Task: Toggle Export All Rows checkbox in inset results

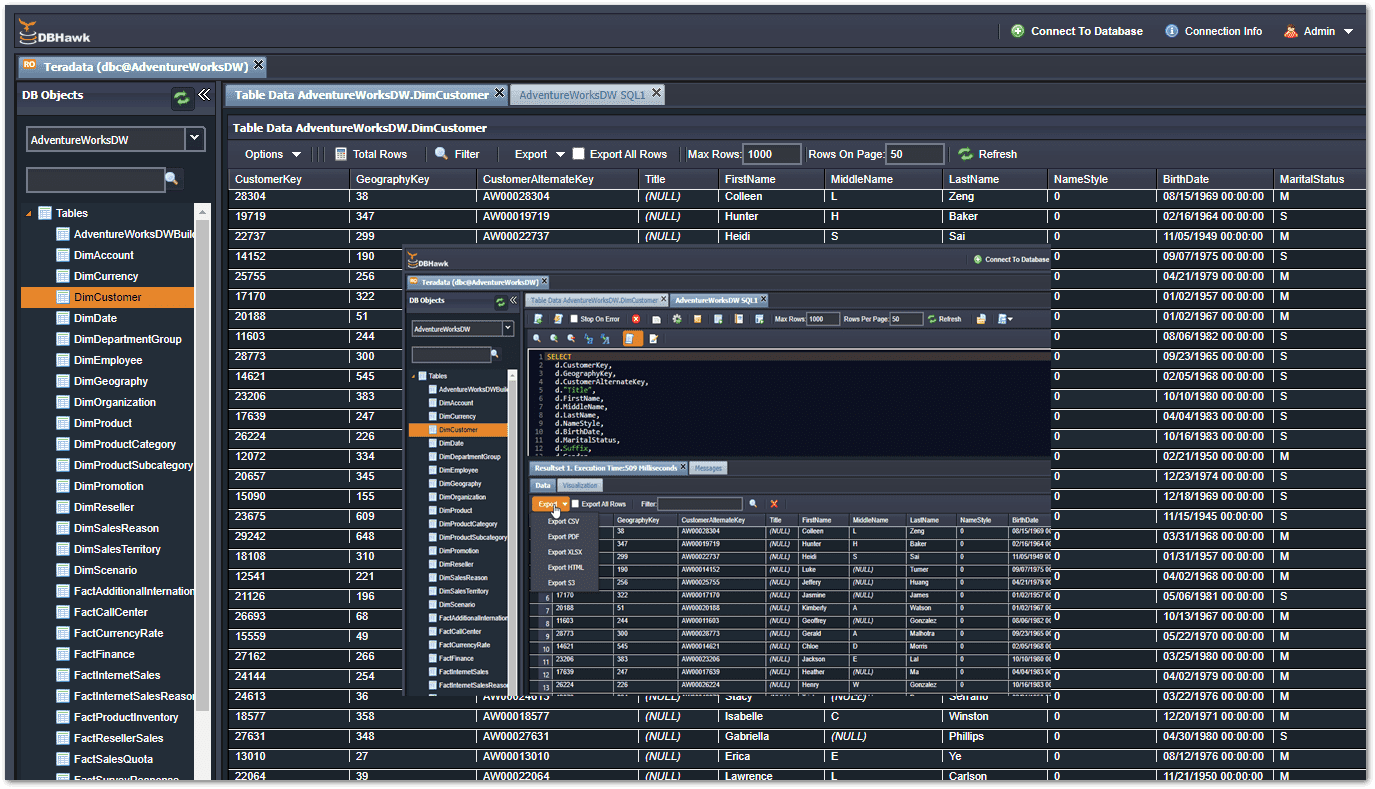Action: pos(575,504)
